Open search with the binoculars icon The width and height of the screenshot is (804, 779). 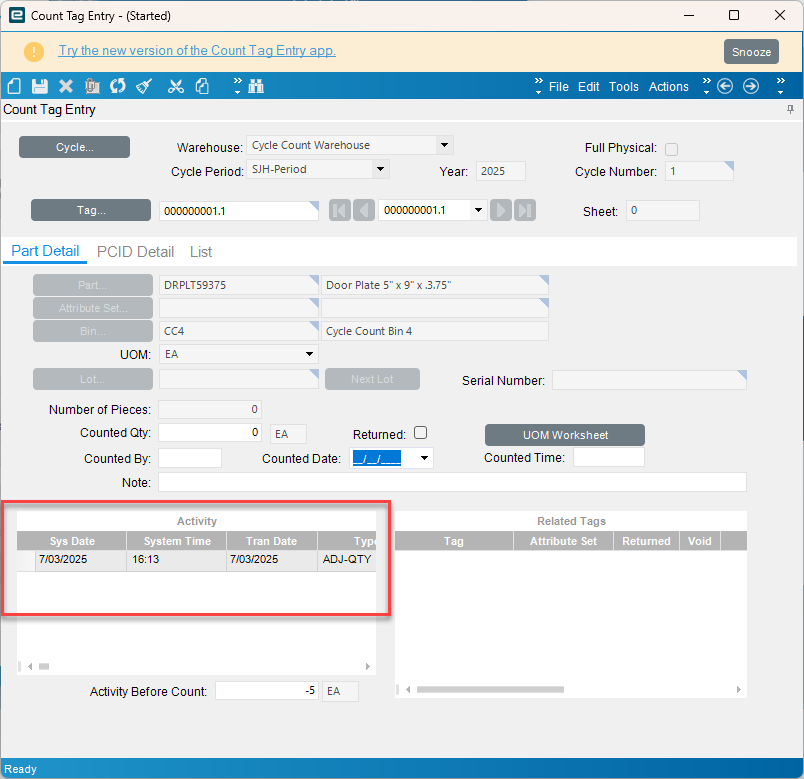tap(256, 86)
